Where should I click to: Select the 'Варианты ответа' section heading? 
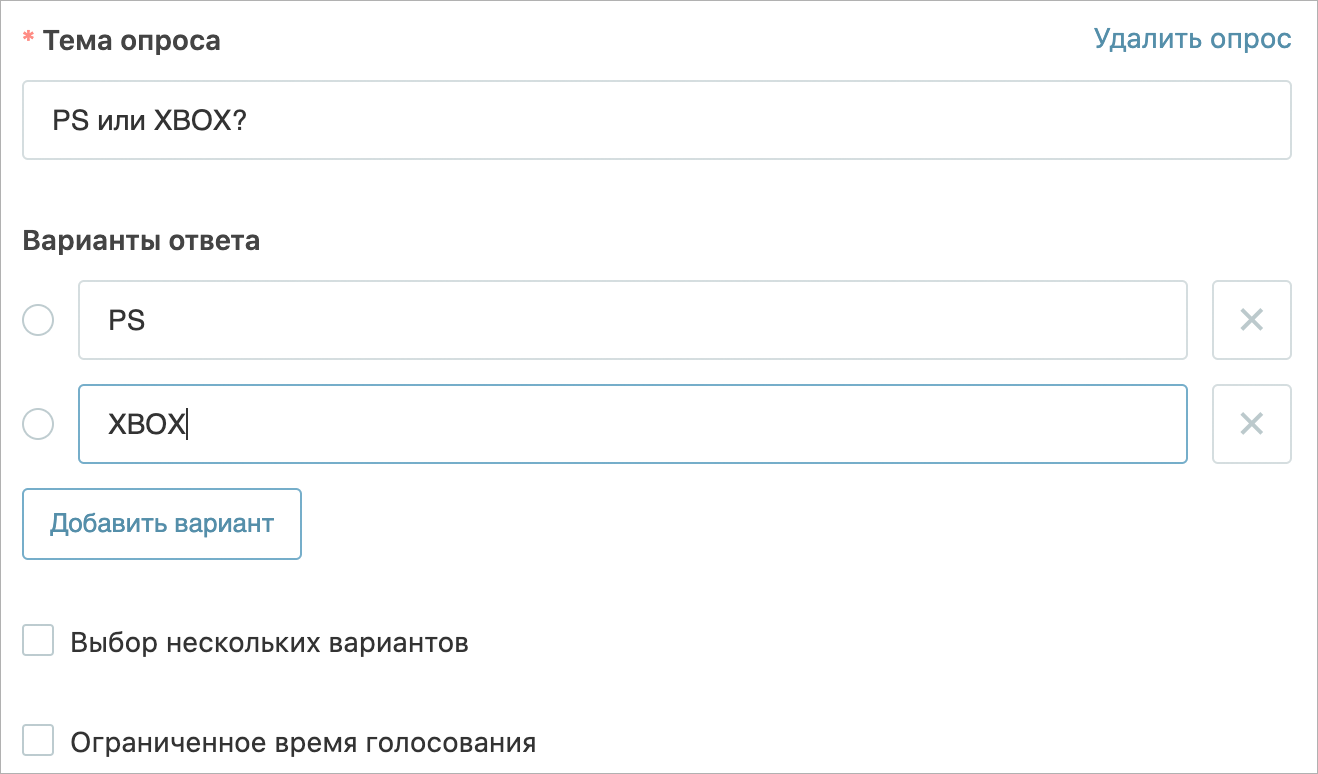pyautogui.click(x=140, y=240)
